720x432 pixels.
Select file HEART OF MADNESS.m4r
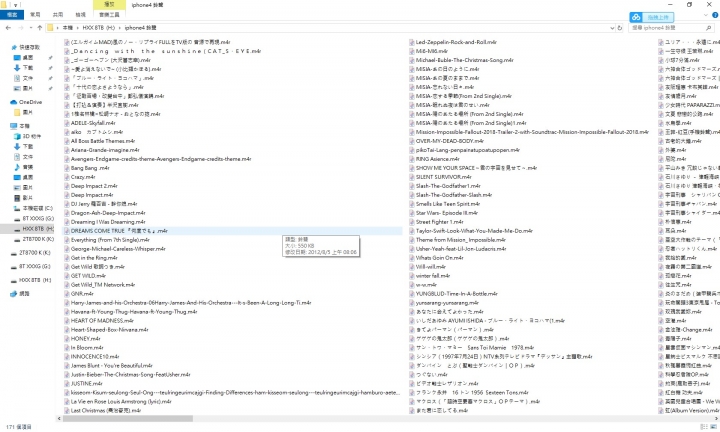pos(102,321)
